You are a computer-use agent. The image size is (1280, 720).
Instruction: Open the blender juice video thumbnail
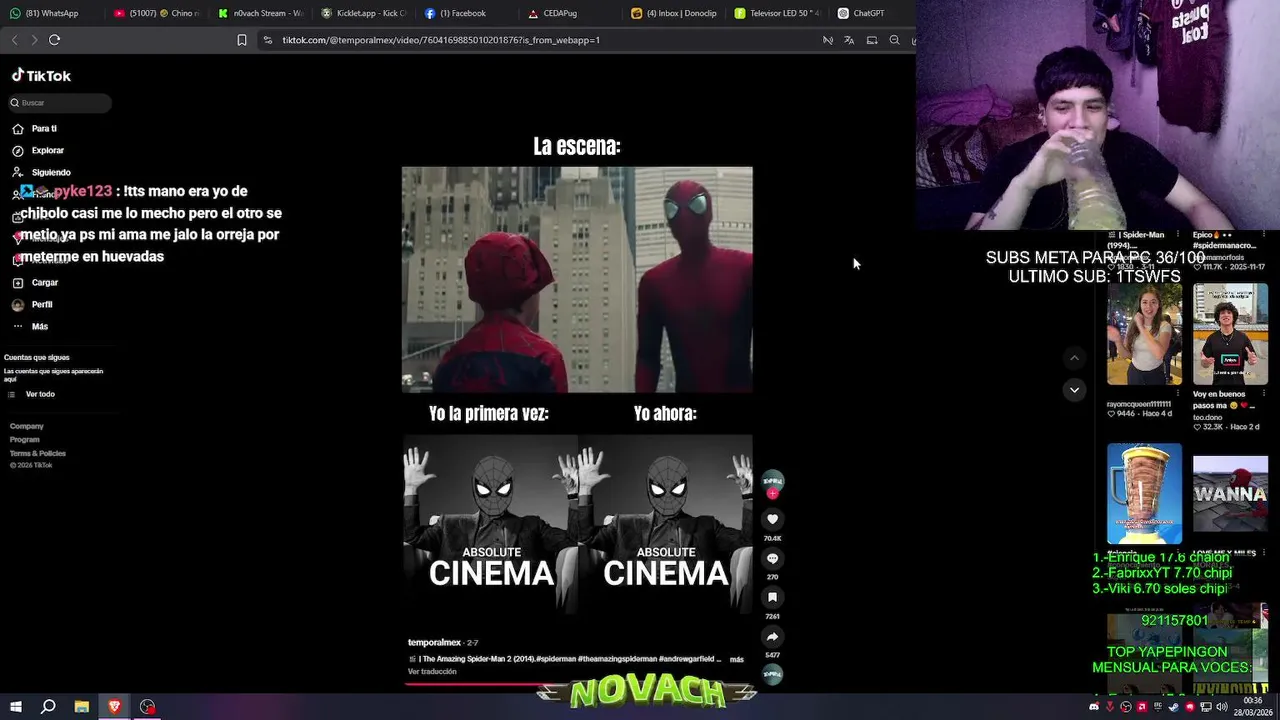pos(1144,494)
